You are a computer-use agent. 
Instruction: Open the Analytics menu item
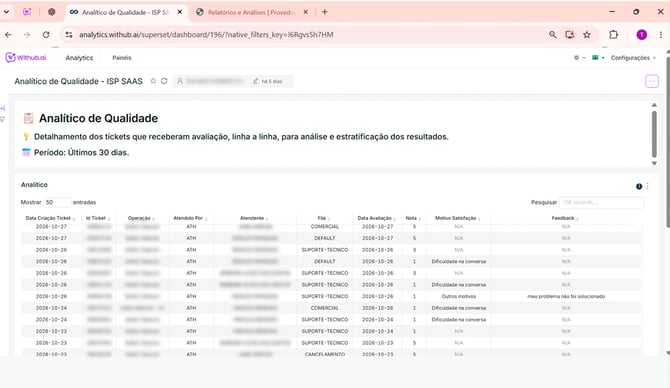[x=79, y=58]
